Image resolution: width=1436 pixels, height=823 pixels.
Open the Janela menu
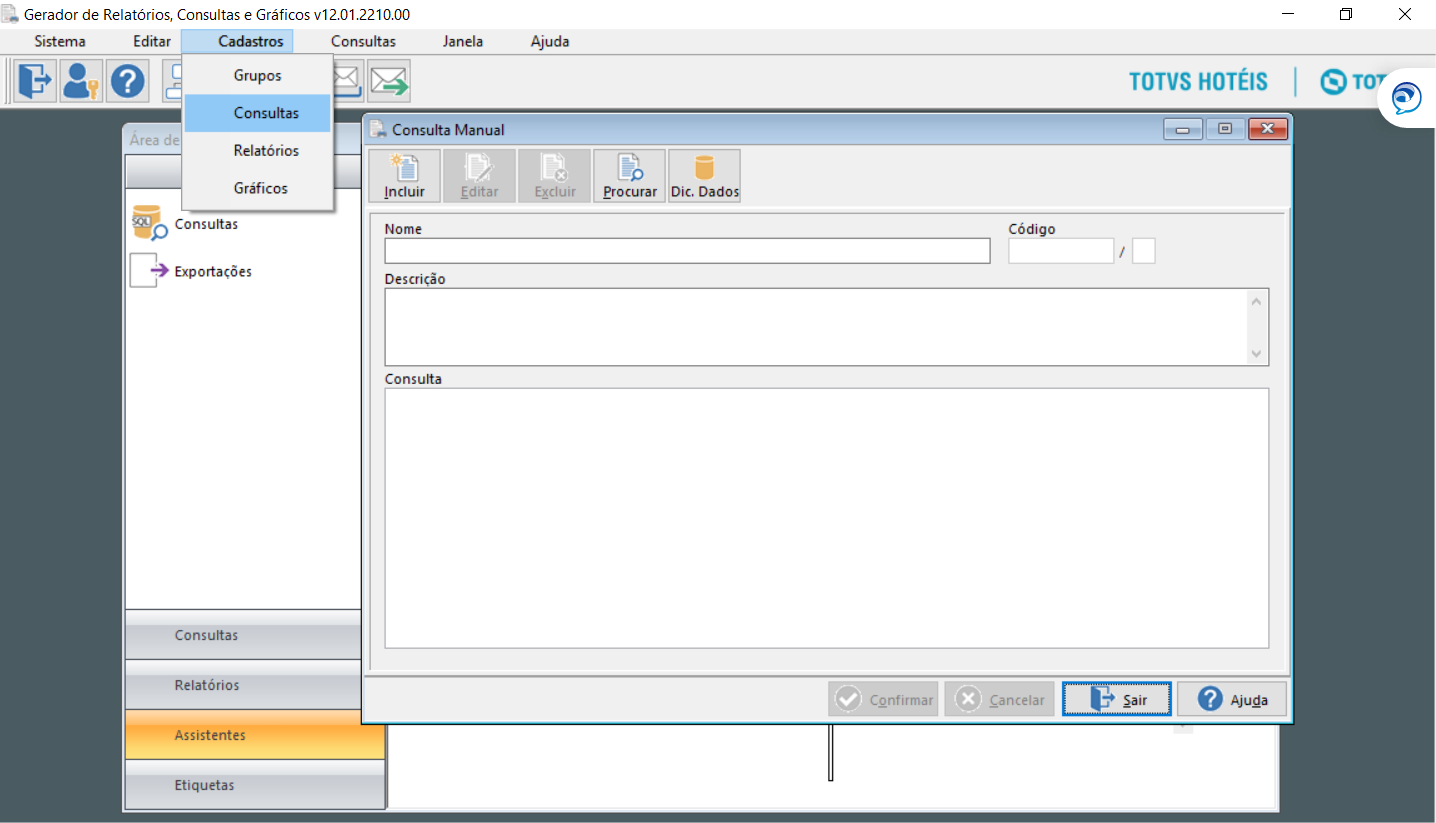click(x=463, y=41)
